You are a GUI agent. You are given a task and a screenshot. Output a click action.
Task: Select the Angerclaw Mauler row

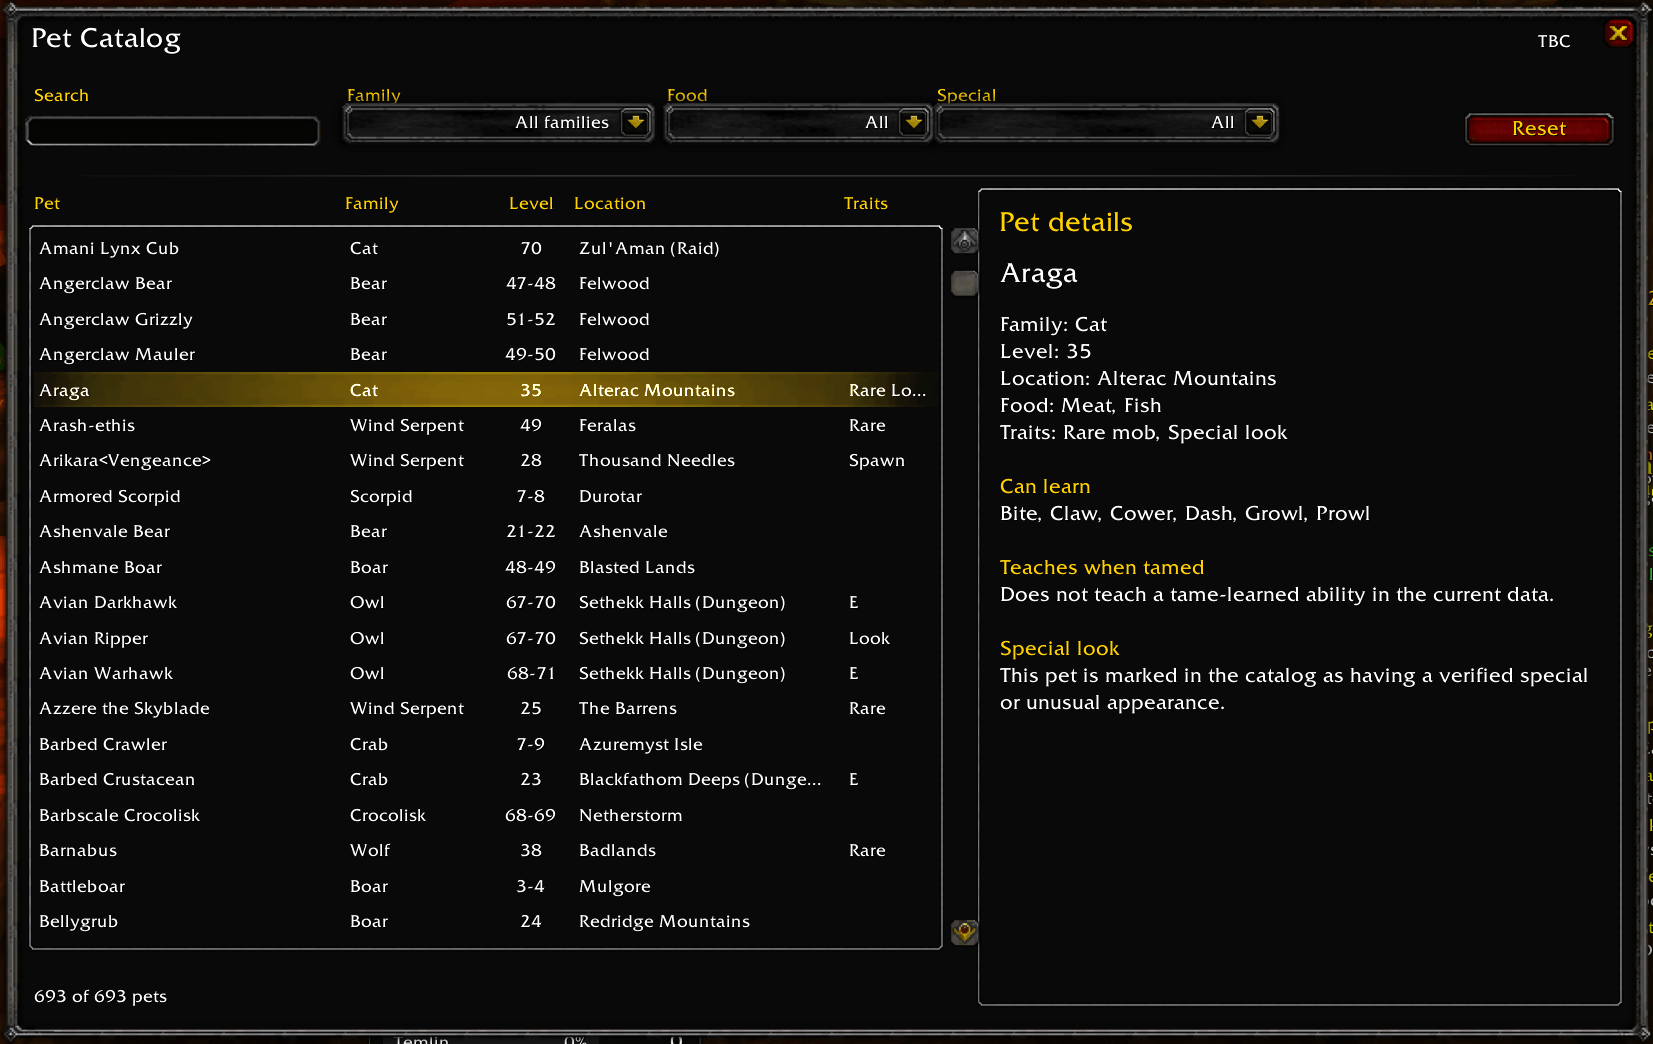point(486,354)
